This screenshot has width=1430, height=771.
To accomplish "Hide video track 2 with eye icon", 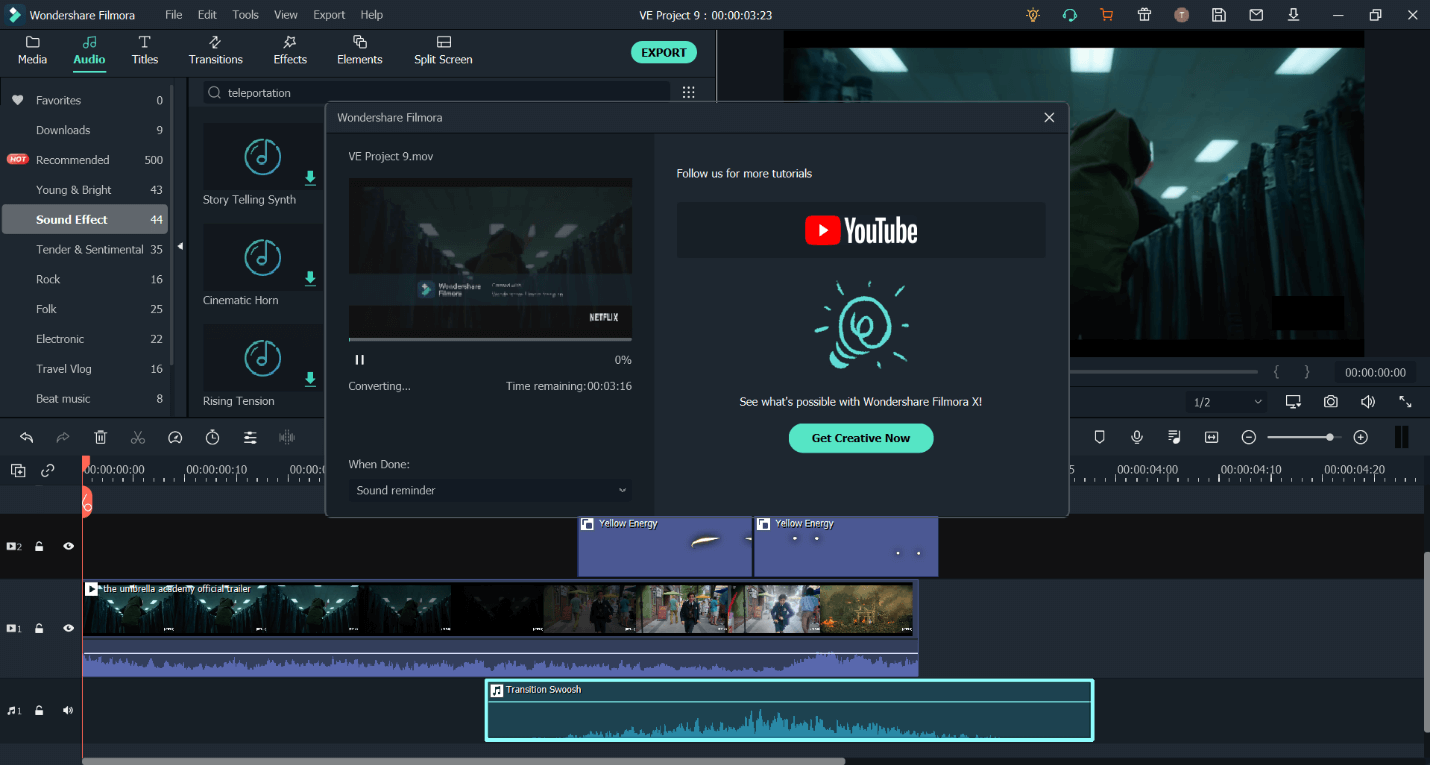I will pyautogui.click(x=68, y=547).
